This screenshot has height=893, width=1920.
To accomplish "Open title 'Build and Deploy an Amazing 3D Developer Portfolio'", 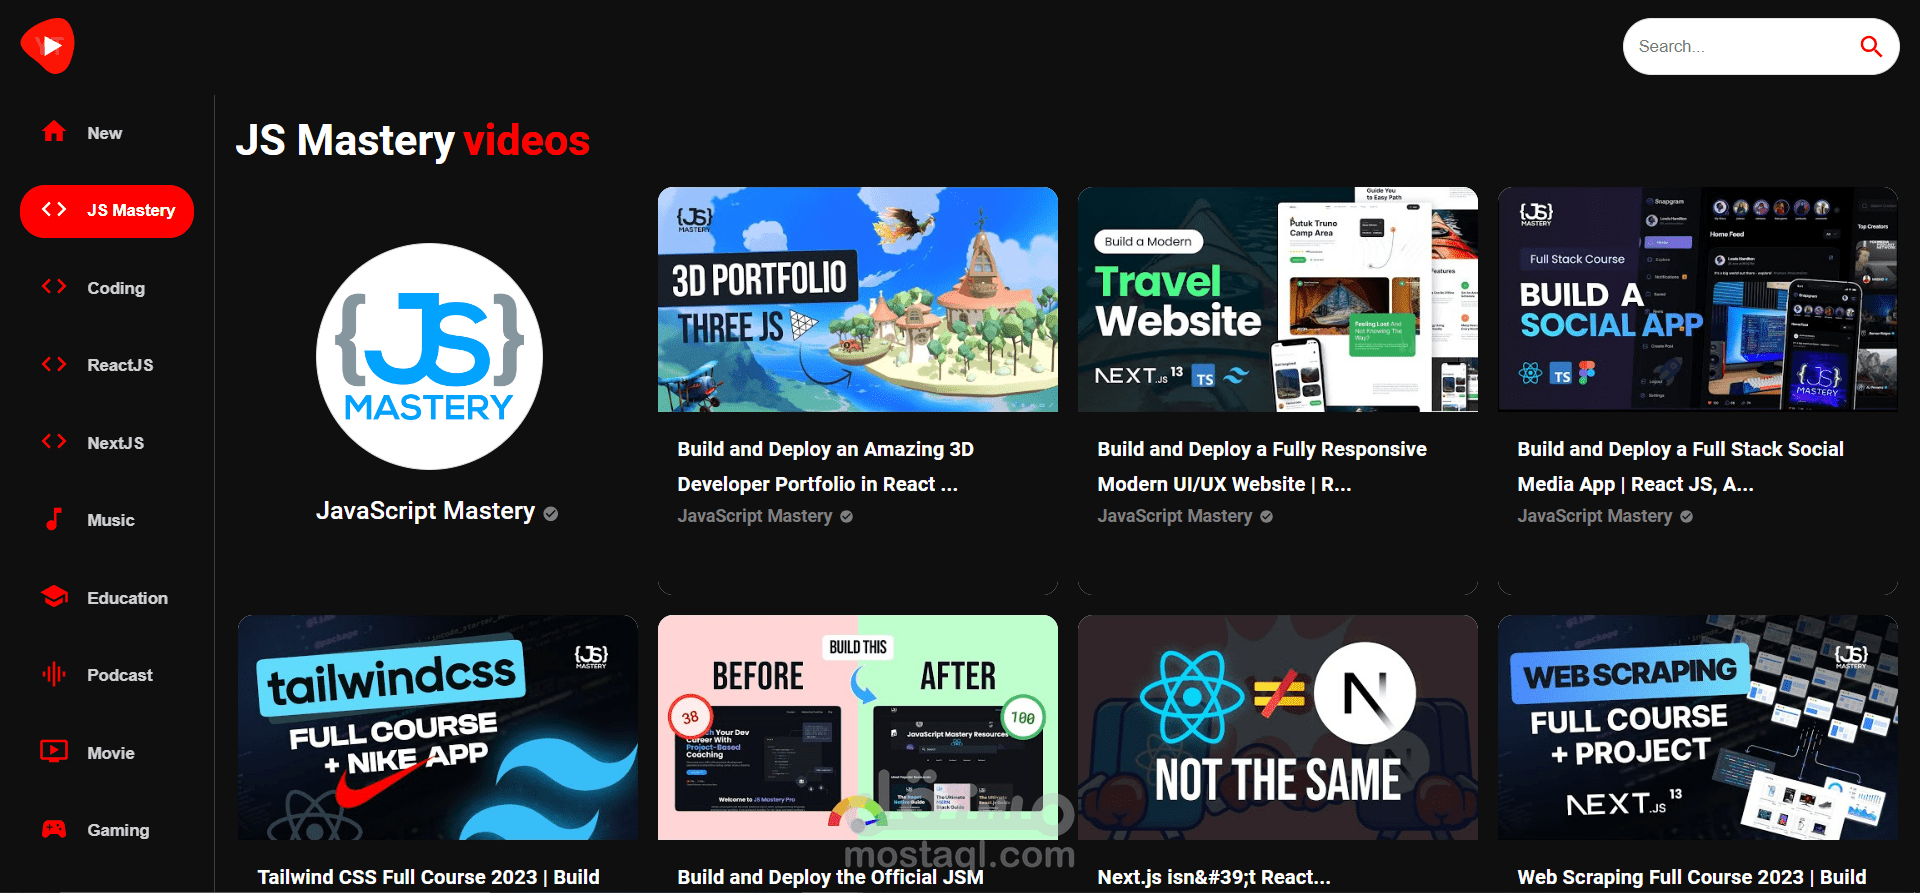I will click(826, 467).
